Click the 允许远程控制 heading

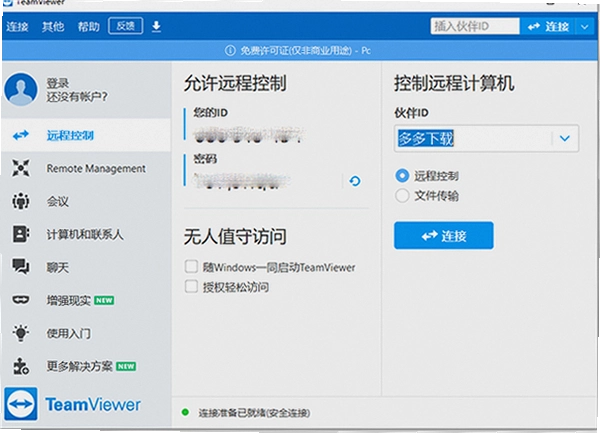pos(235,83)
